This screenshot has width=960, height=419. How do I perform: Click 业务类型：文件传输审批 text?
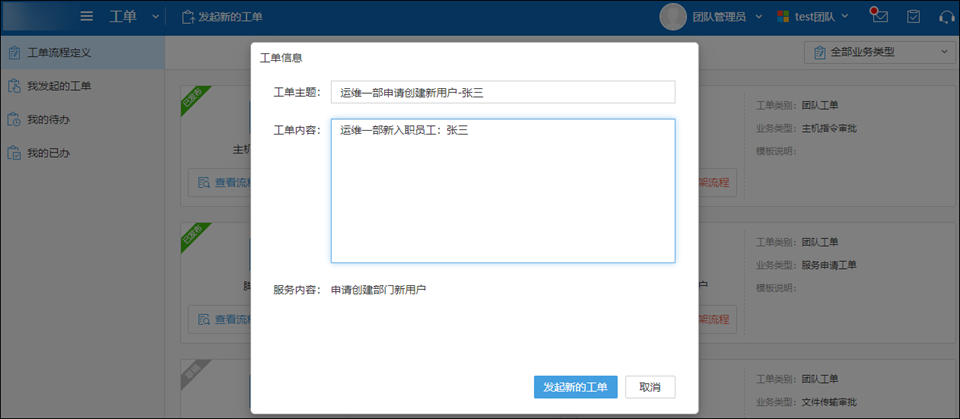coord(806,402)
